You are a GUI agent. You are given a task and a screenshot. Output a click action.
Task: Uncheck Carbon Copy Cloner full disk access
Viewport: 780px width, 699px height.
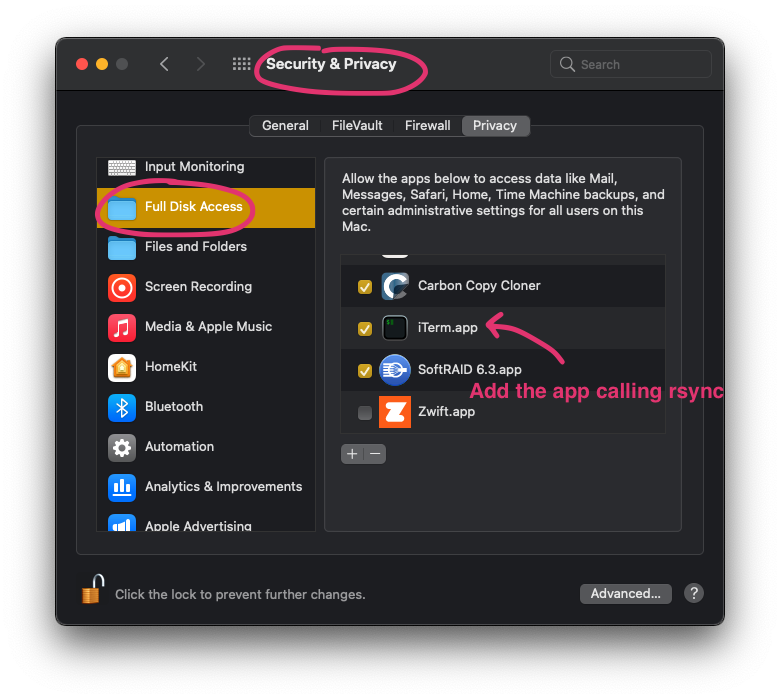(x=365, y=287)
